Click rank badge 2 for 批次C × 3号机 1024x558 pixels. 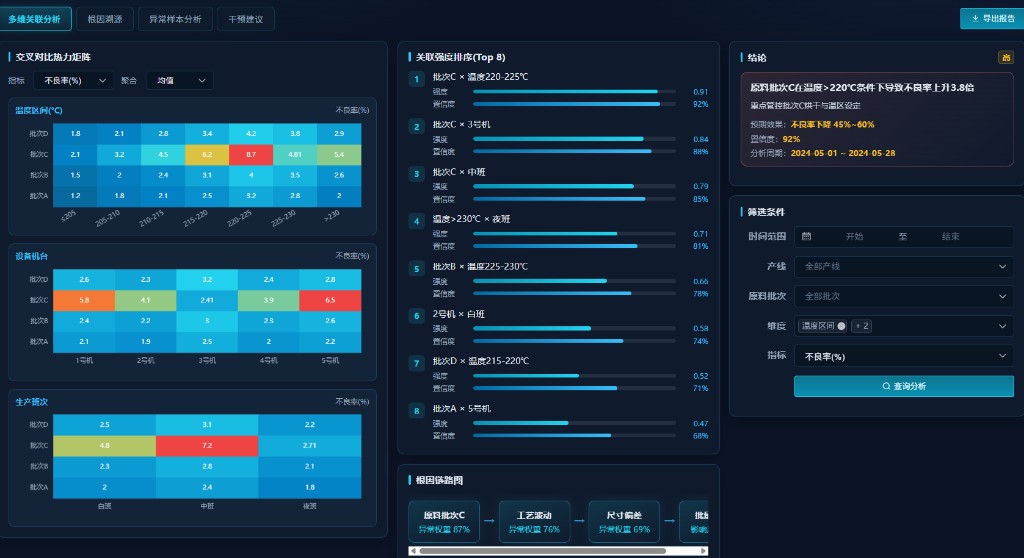[x=417, y=127]
